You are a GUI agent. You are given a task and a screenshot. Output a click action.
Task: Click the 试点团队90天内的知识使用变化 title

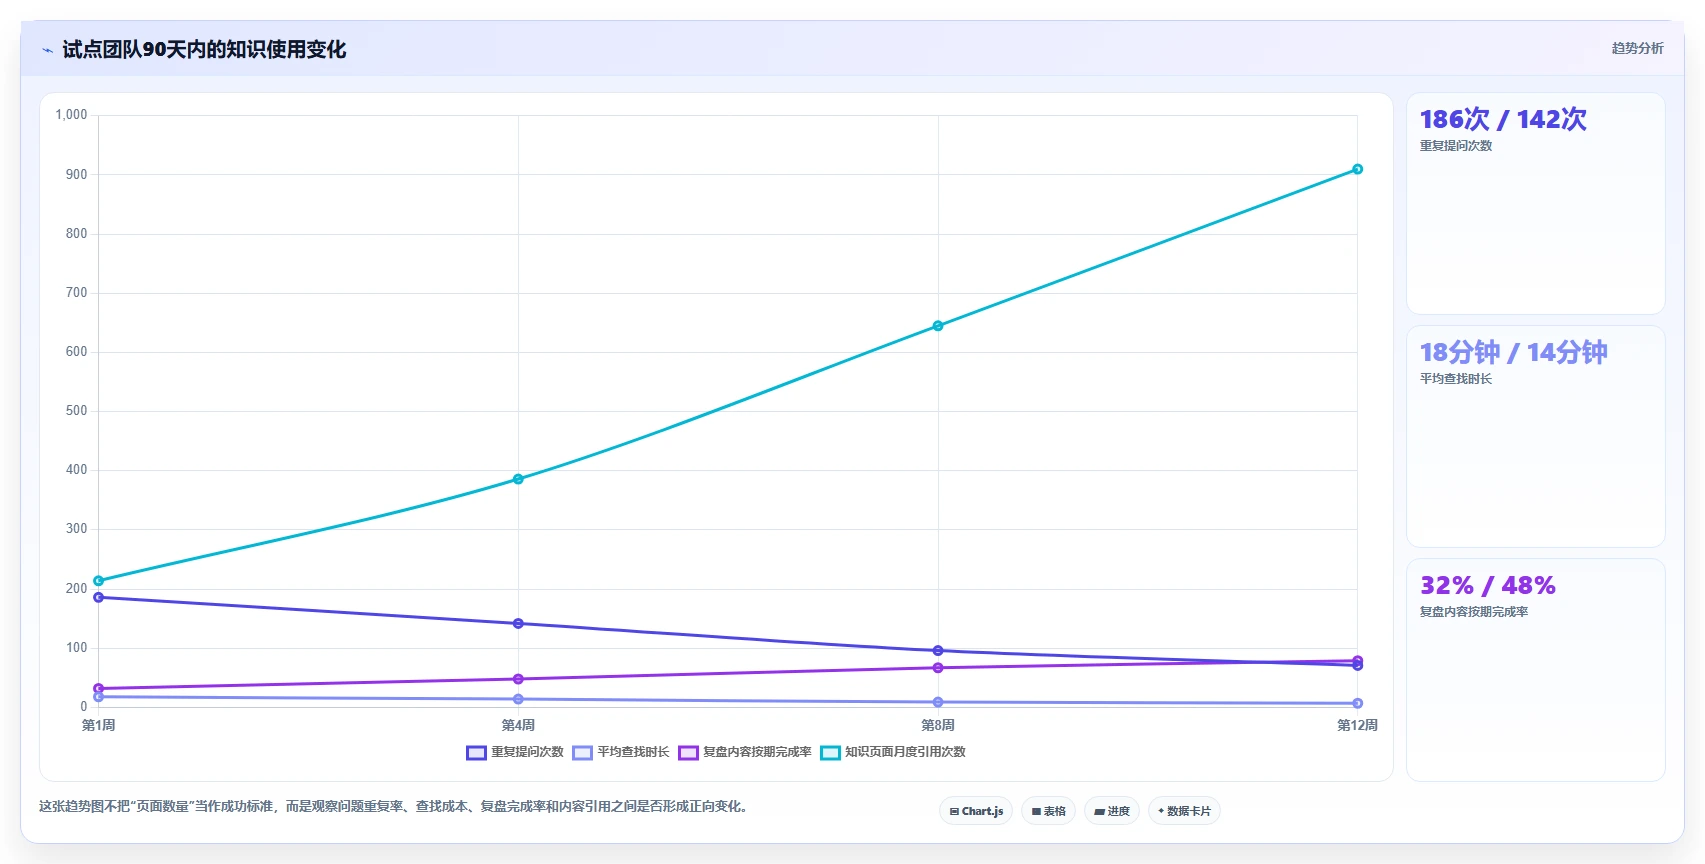click(204, 49)
